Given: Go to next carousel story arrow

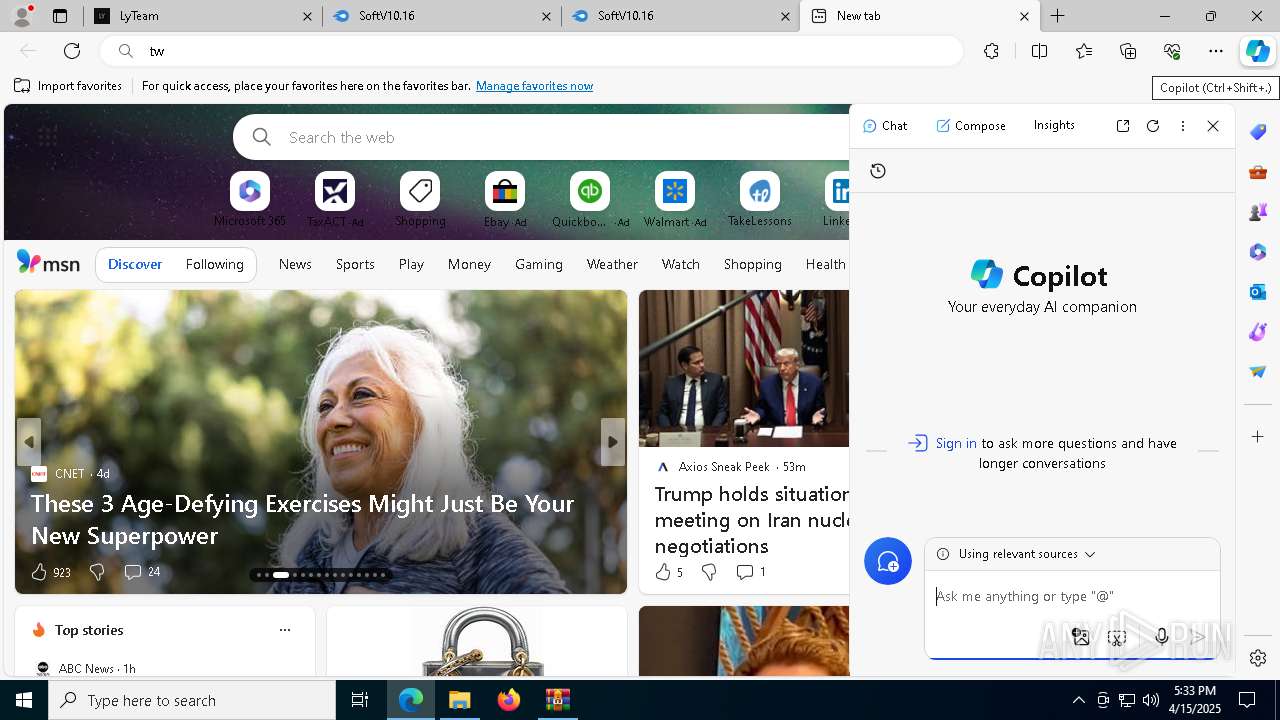Looking at the screenshot, I should click(x=612, y=441).
